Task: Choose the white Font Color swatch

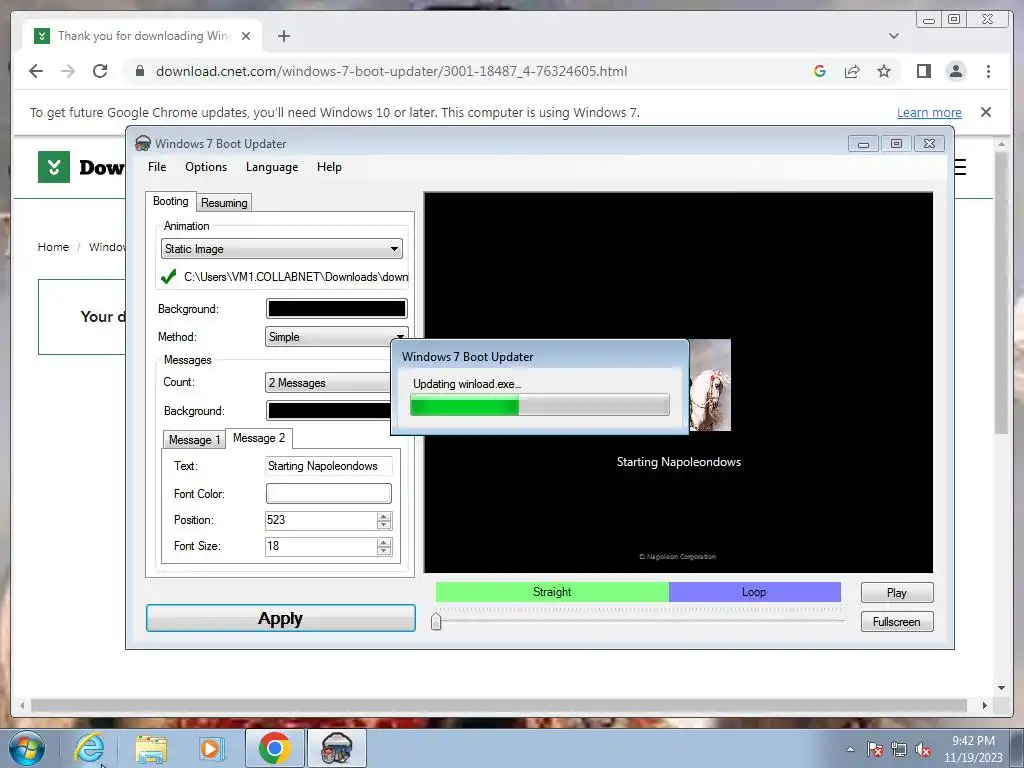Action: pos(328,494)
